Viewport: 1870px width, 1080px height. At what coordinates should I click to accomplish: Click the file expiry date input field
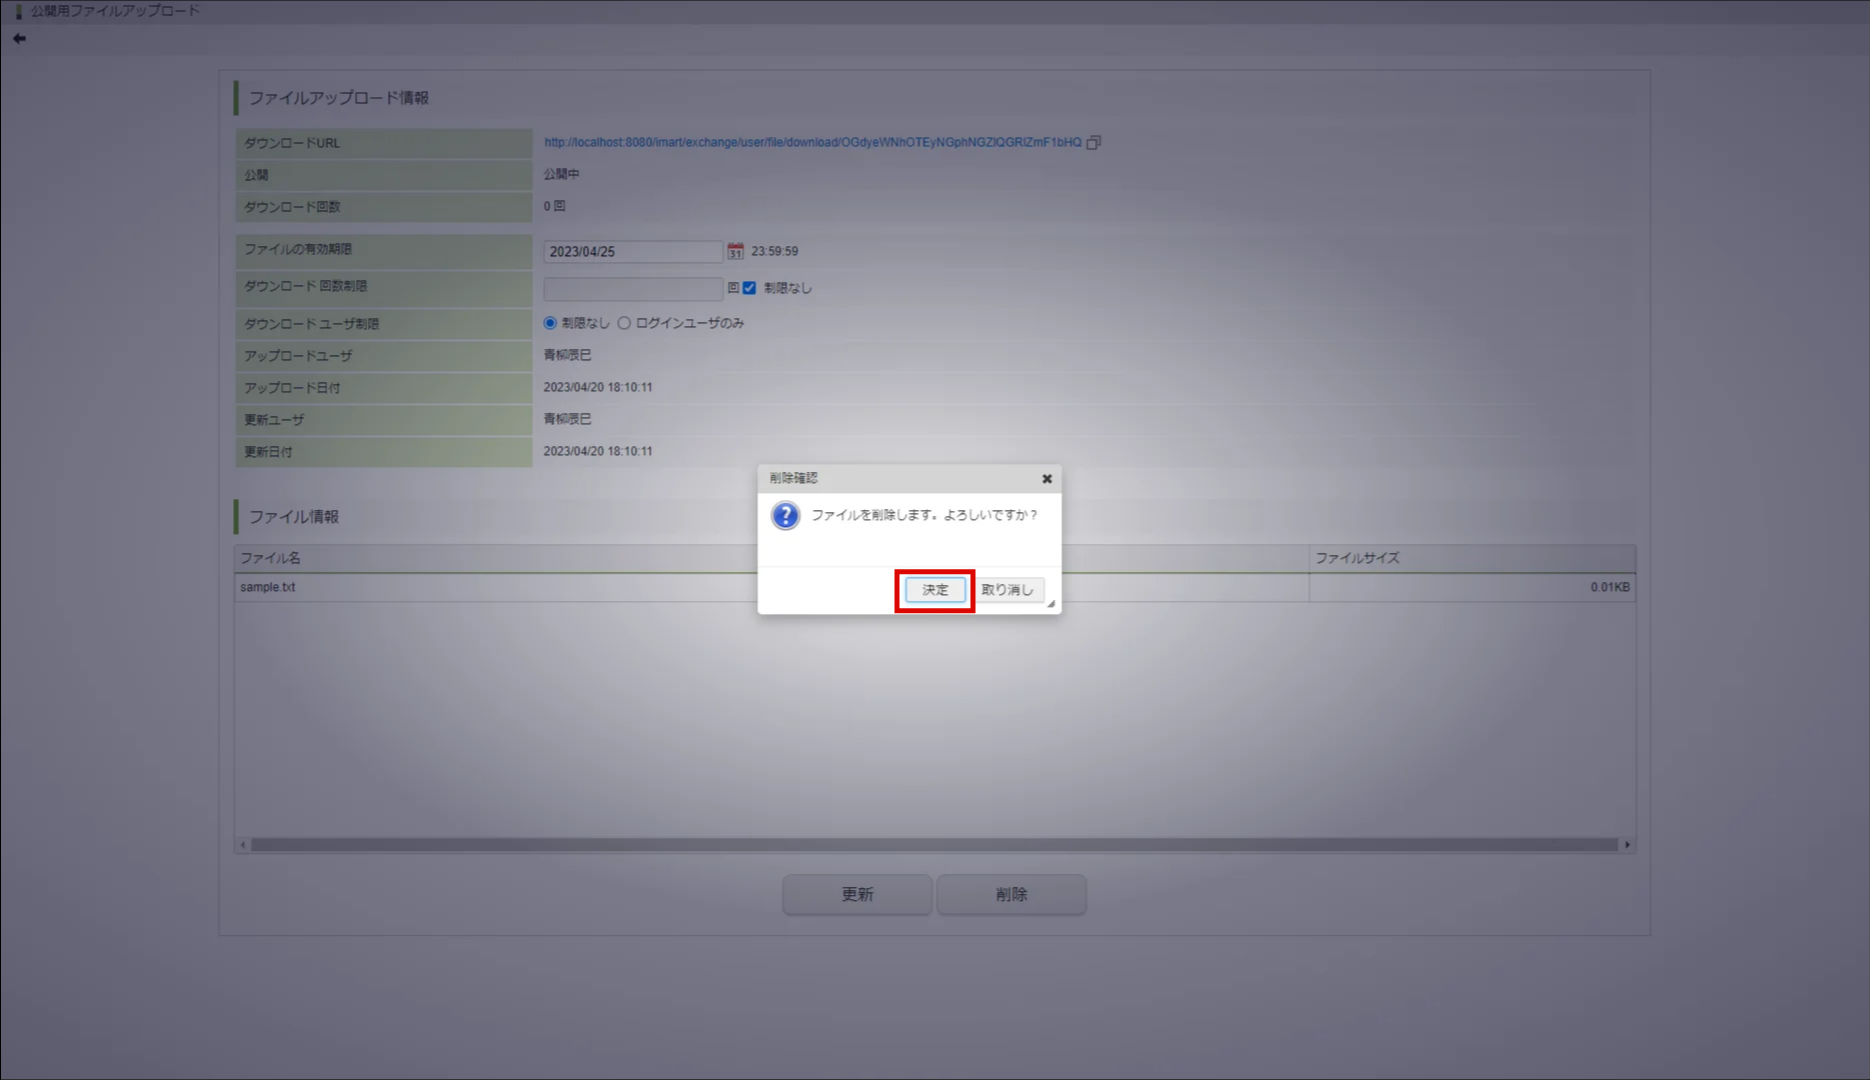coord(633,251)
